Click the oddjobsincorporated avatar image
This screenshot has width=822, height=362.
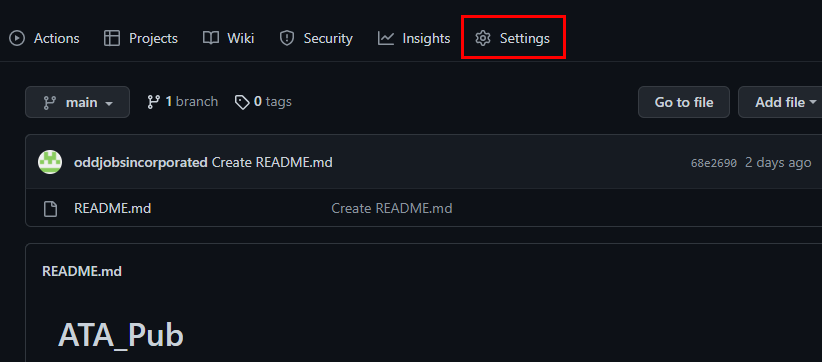50,162
